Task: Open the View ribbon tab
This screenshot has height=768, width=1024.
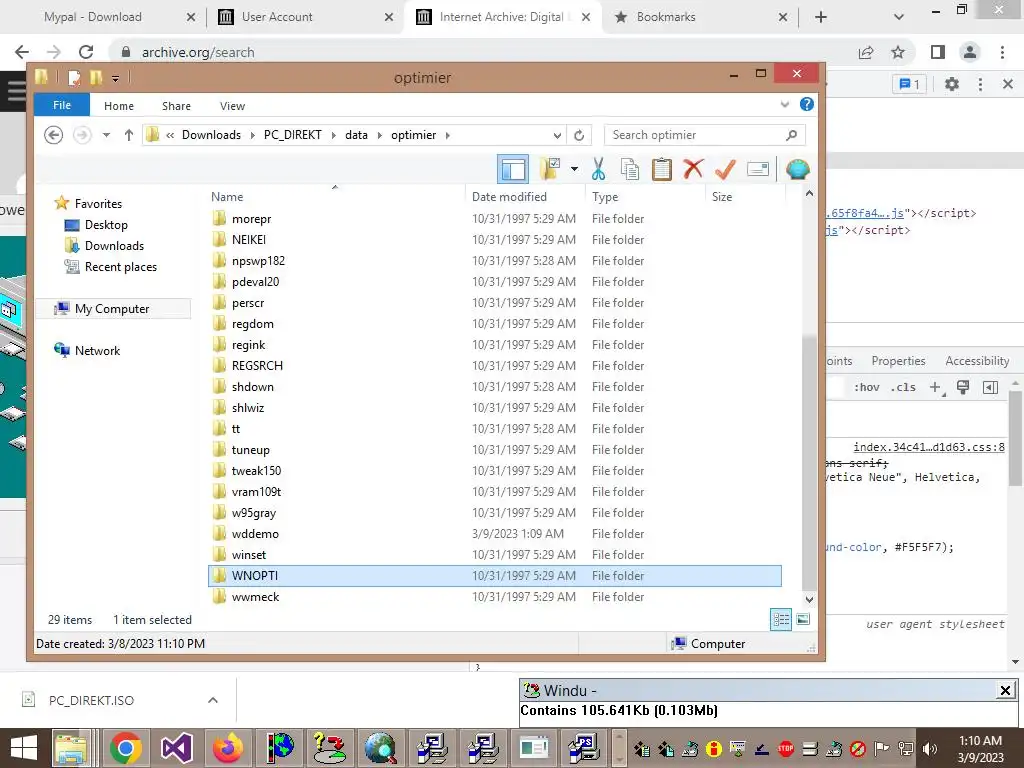Action: point(232,106)
